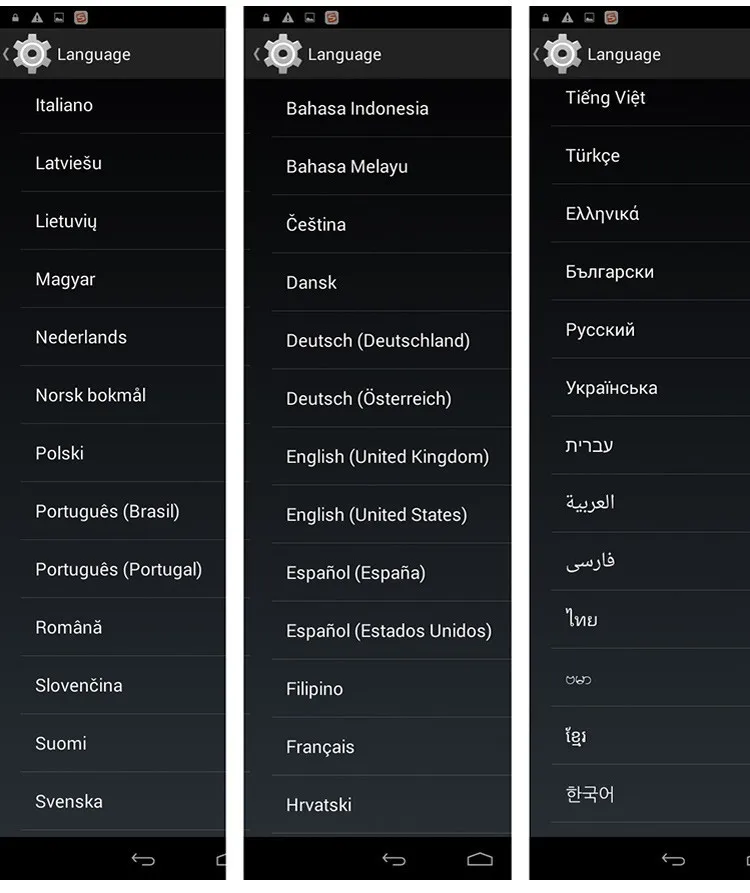The height and width of the screenshot is (893, 750).
Task: Tap the settings gear above Bahasa Indonesia
Action: point(282,54)
